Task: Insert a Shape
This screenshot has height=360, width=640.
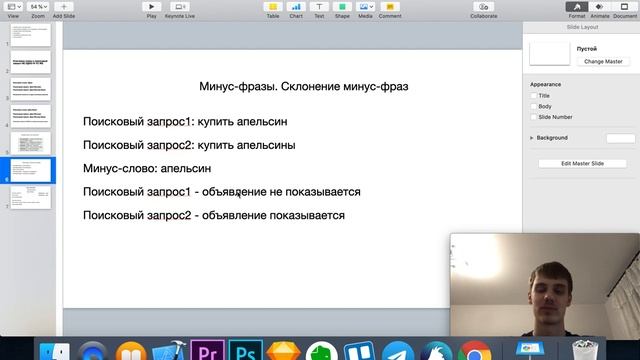Action: (x=342, y=7)
